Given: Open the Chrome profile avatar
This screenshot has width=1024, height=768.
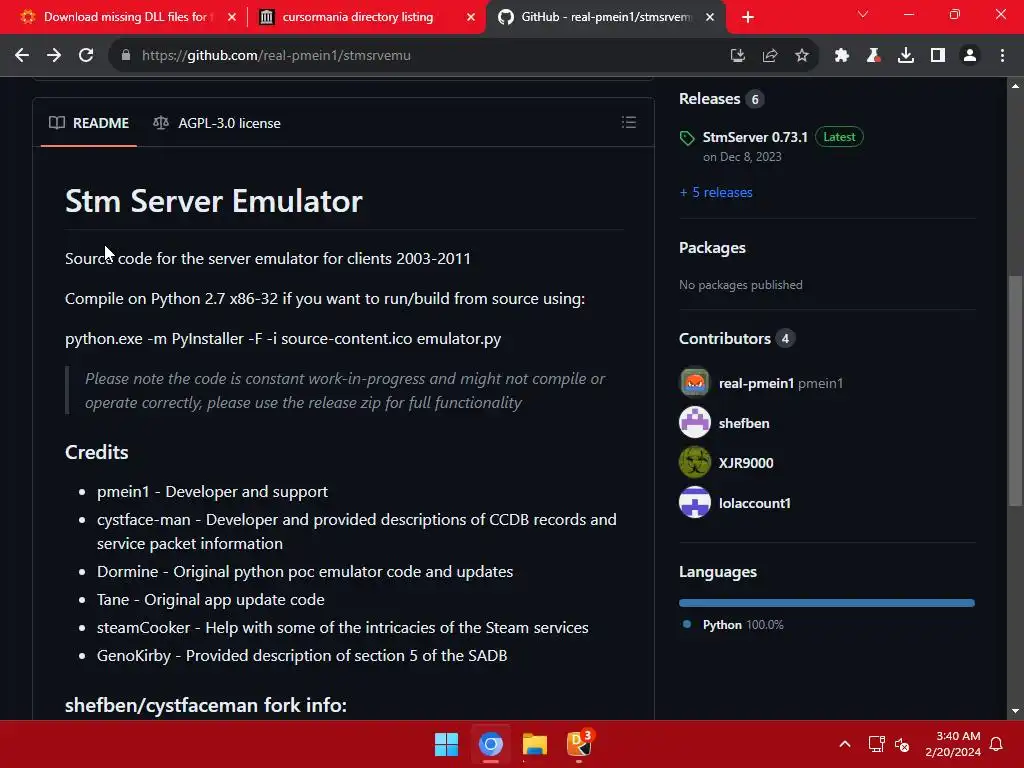Looking at the screenshot, I should (970, 56).
